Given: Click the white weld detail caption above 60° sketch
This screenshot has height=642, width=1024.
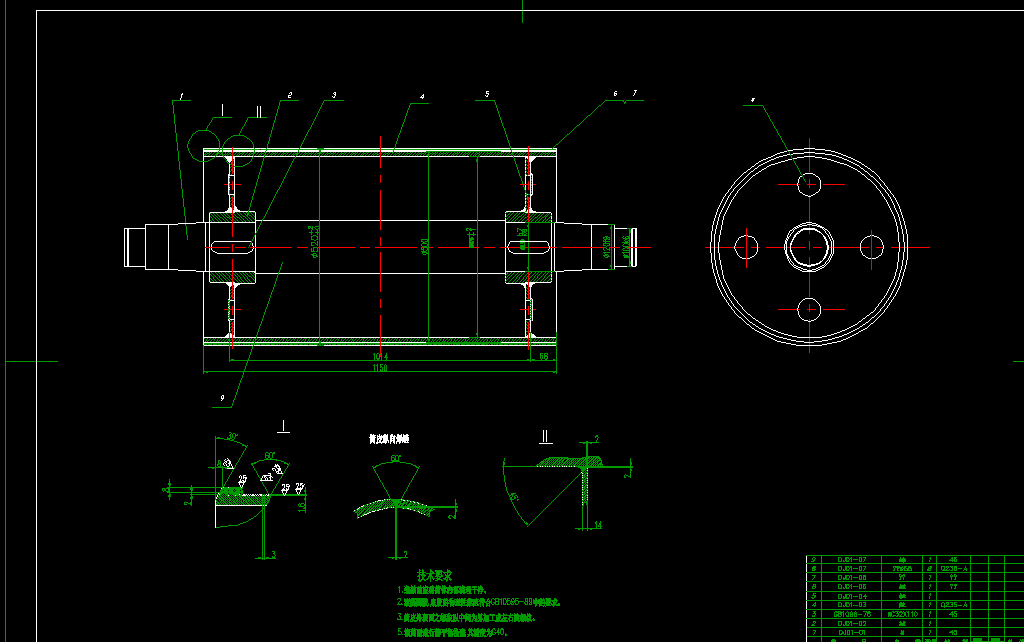Looking at the screenshot, I should coord(389,439).
